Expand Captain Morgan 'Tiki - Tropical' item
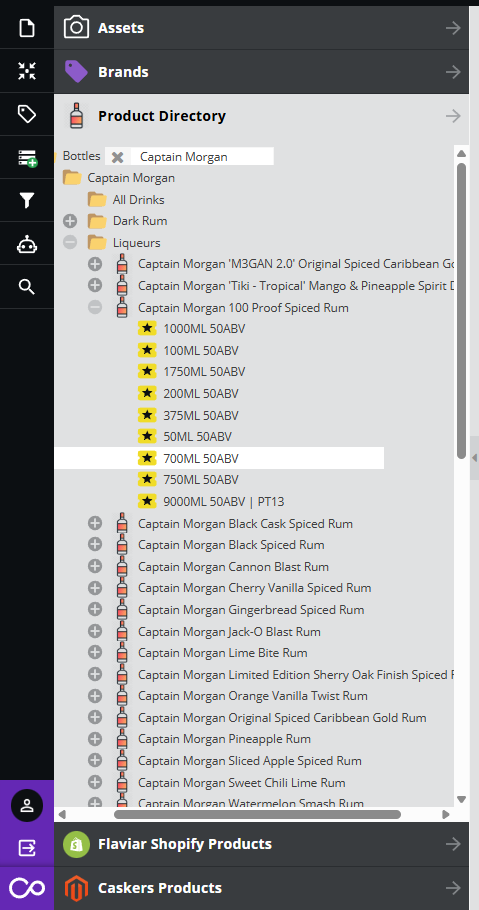Image resolution: width=479 pixels, height=910 pixels. point(95,286)
